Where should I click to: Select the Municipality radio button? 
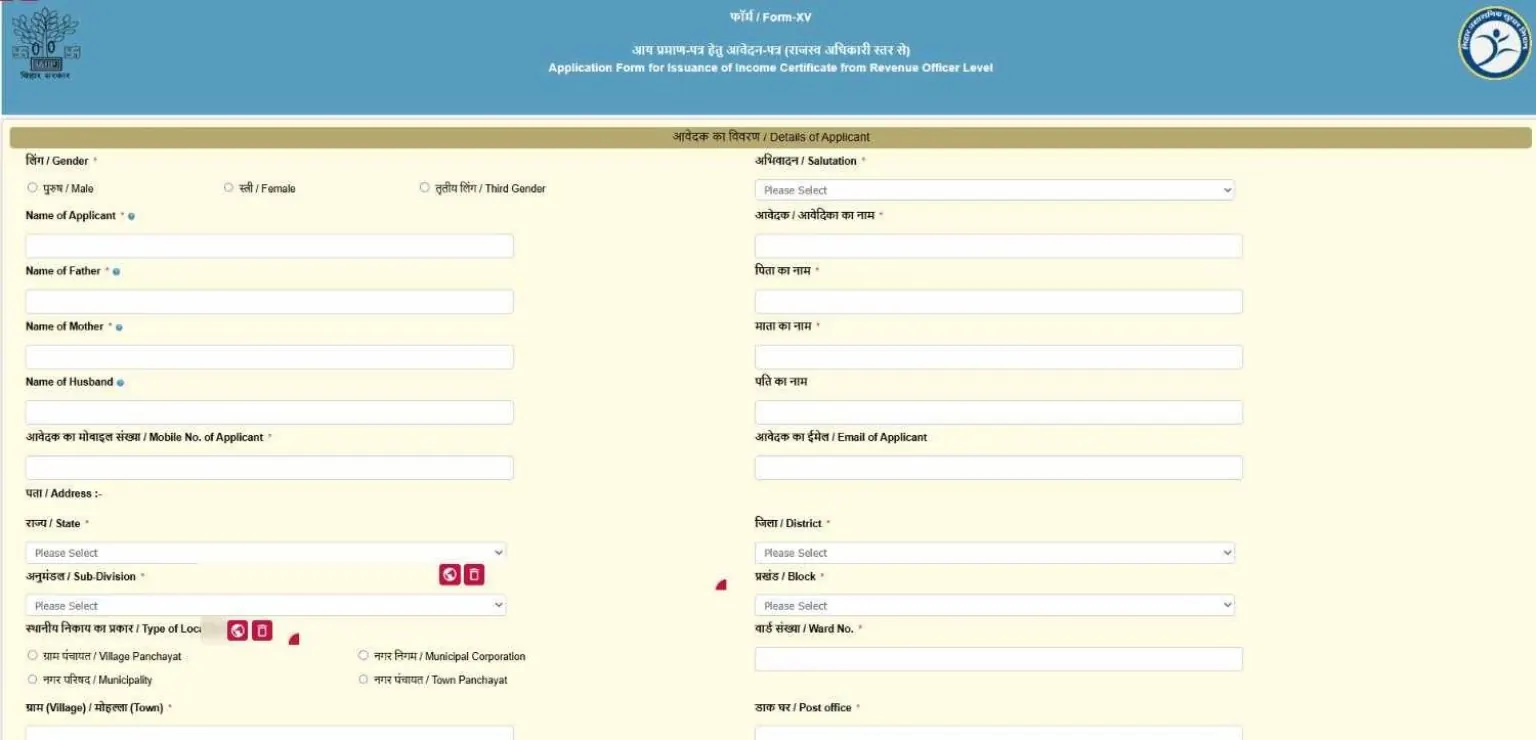32,680
